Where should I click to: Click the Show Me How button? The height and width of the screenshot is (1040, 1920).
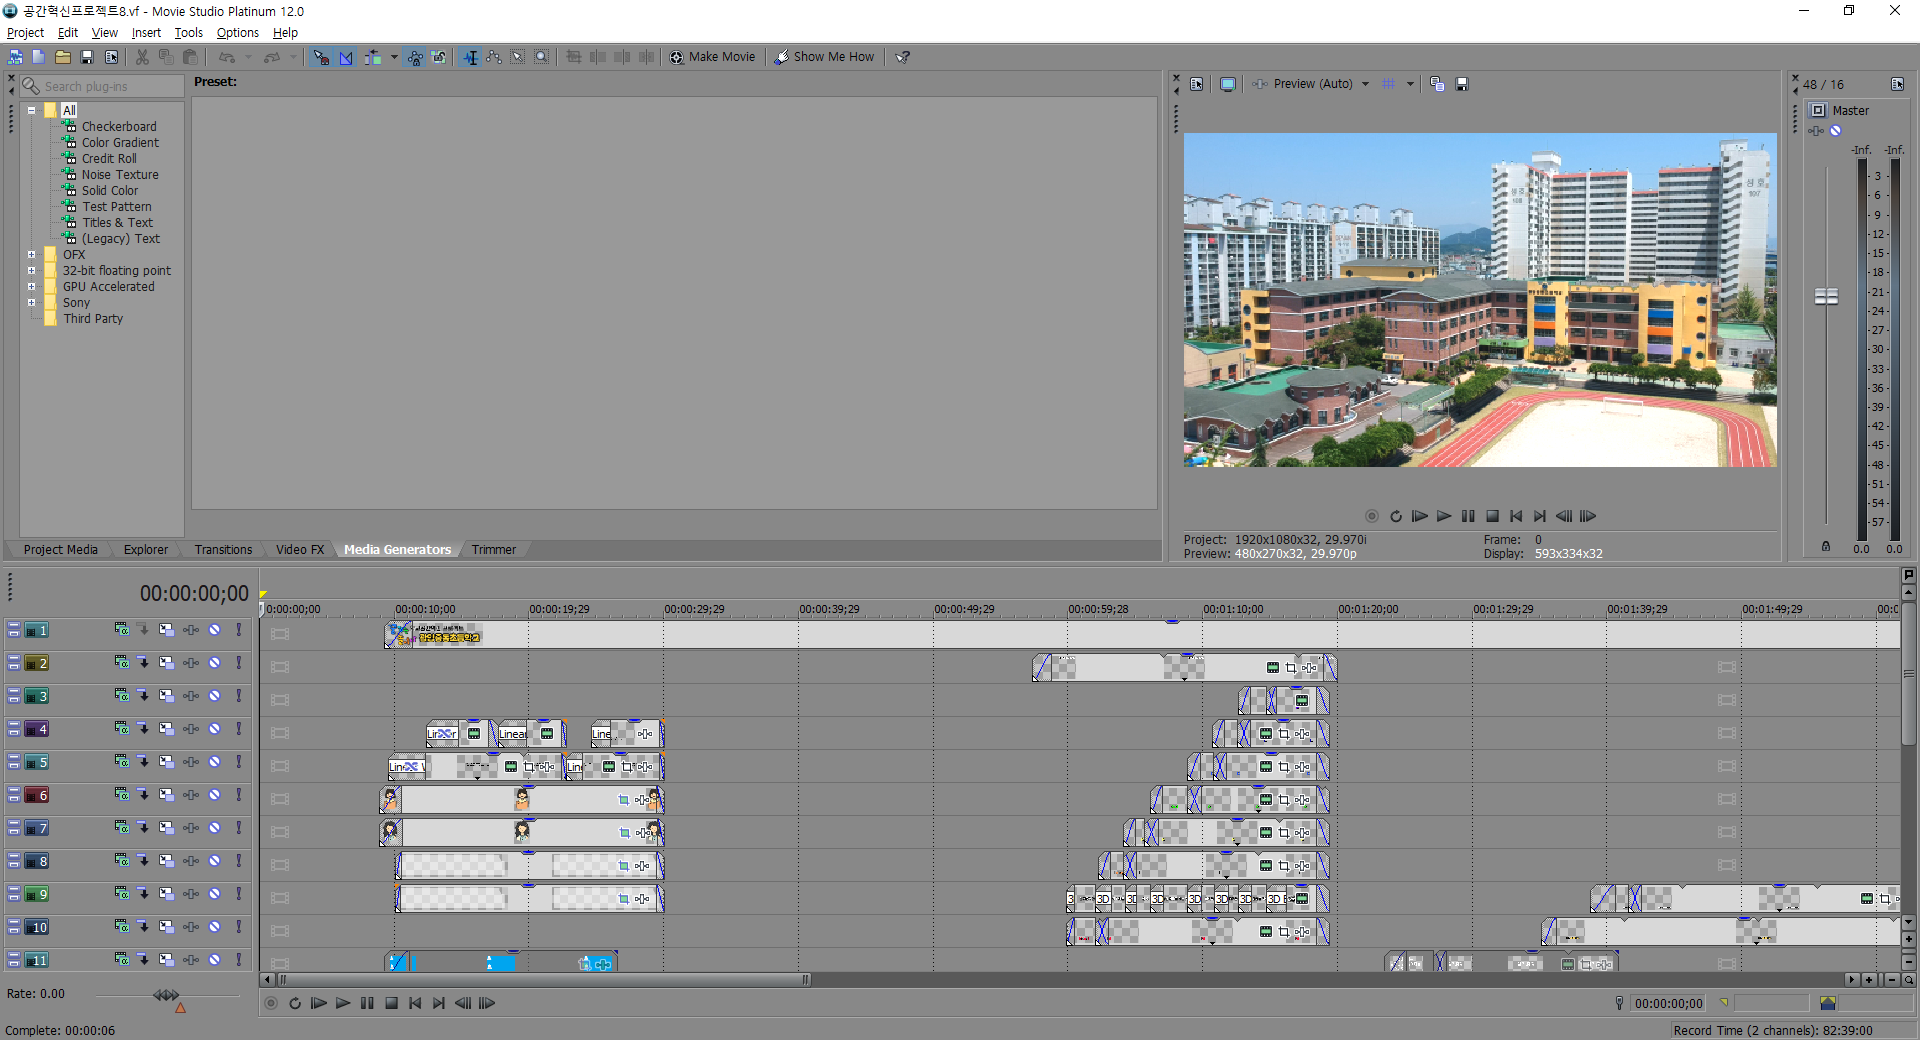(825, 57)
